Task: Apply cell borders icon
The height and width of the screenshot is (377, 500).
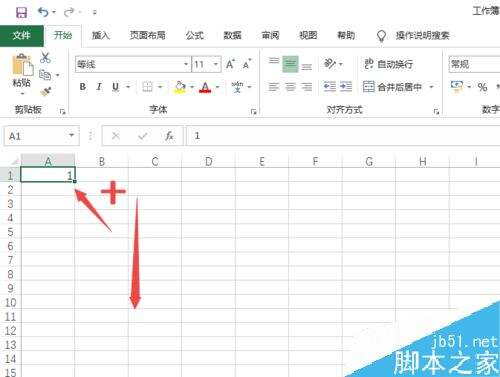Action: 147,87
